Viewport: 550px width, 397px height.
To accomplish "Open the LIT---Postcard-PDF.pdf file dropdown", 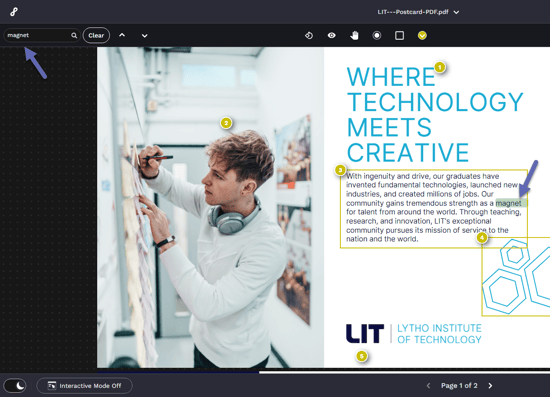I will 418,12.
